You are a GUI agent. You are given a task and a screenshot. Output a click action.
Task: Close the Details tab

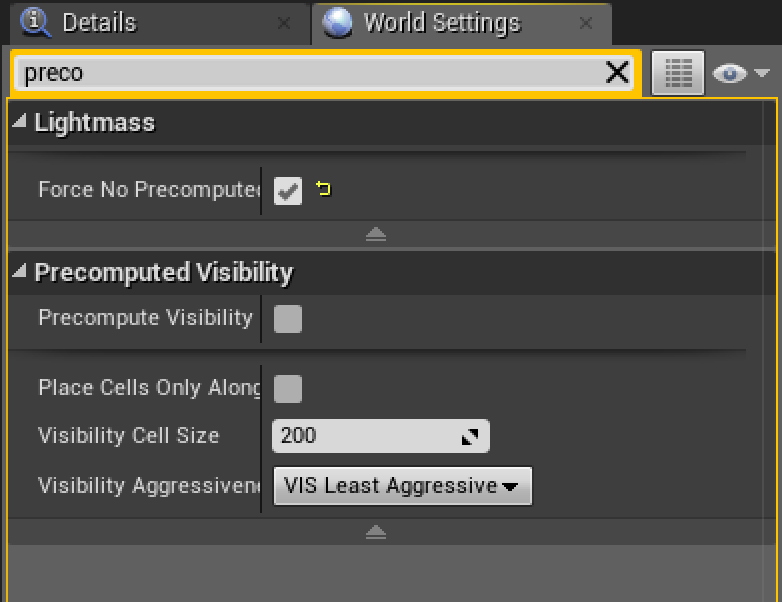tap(284, 22)
